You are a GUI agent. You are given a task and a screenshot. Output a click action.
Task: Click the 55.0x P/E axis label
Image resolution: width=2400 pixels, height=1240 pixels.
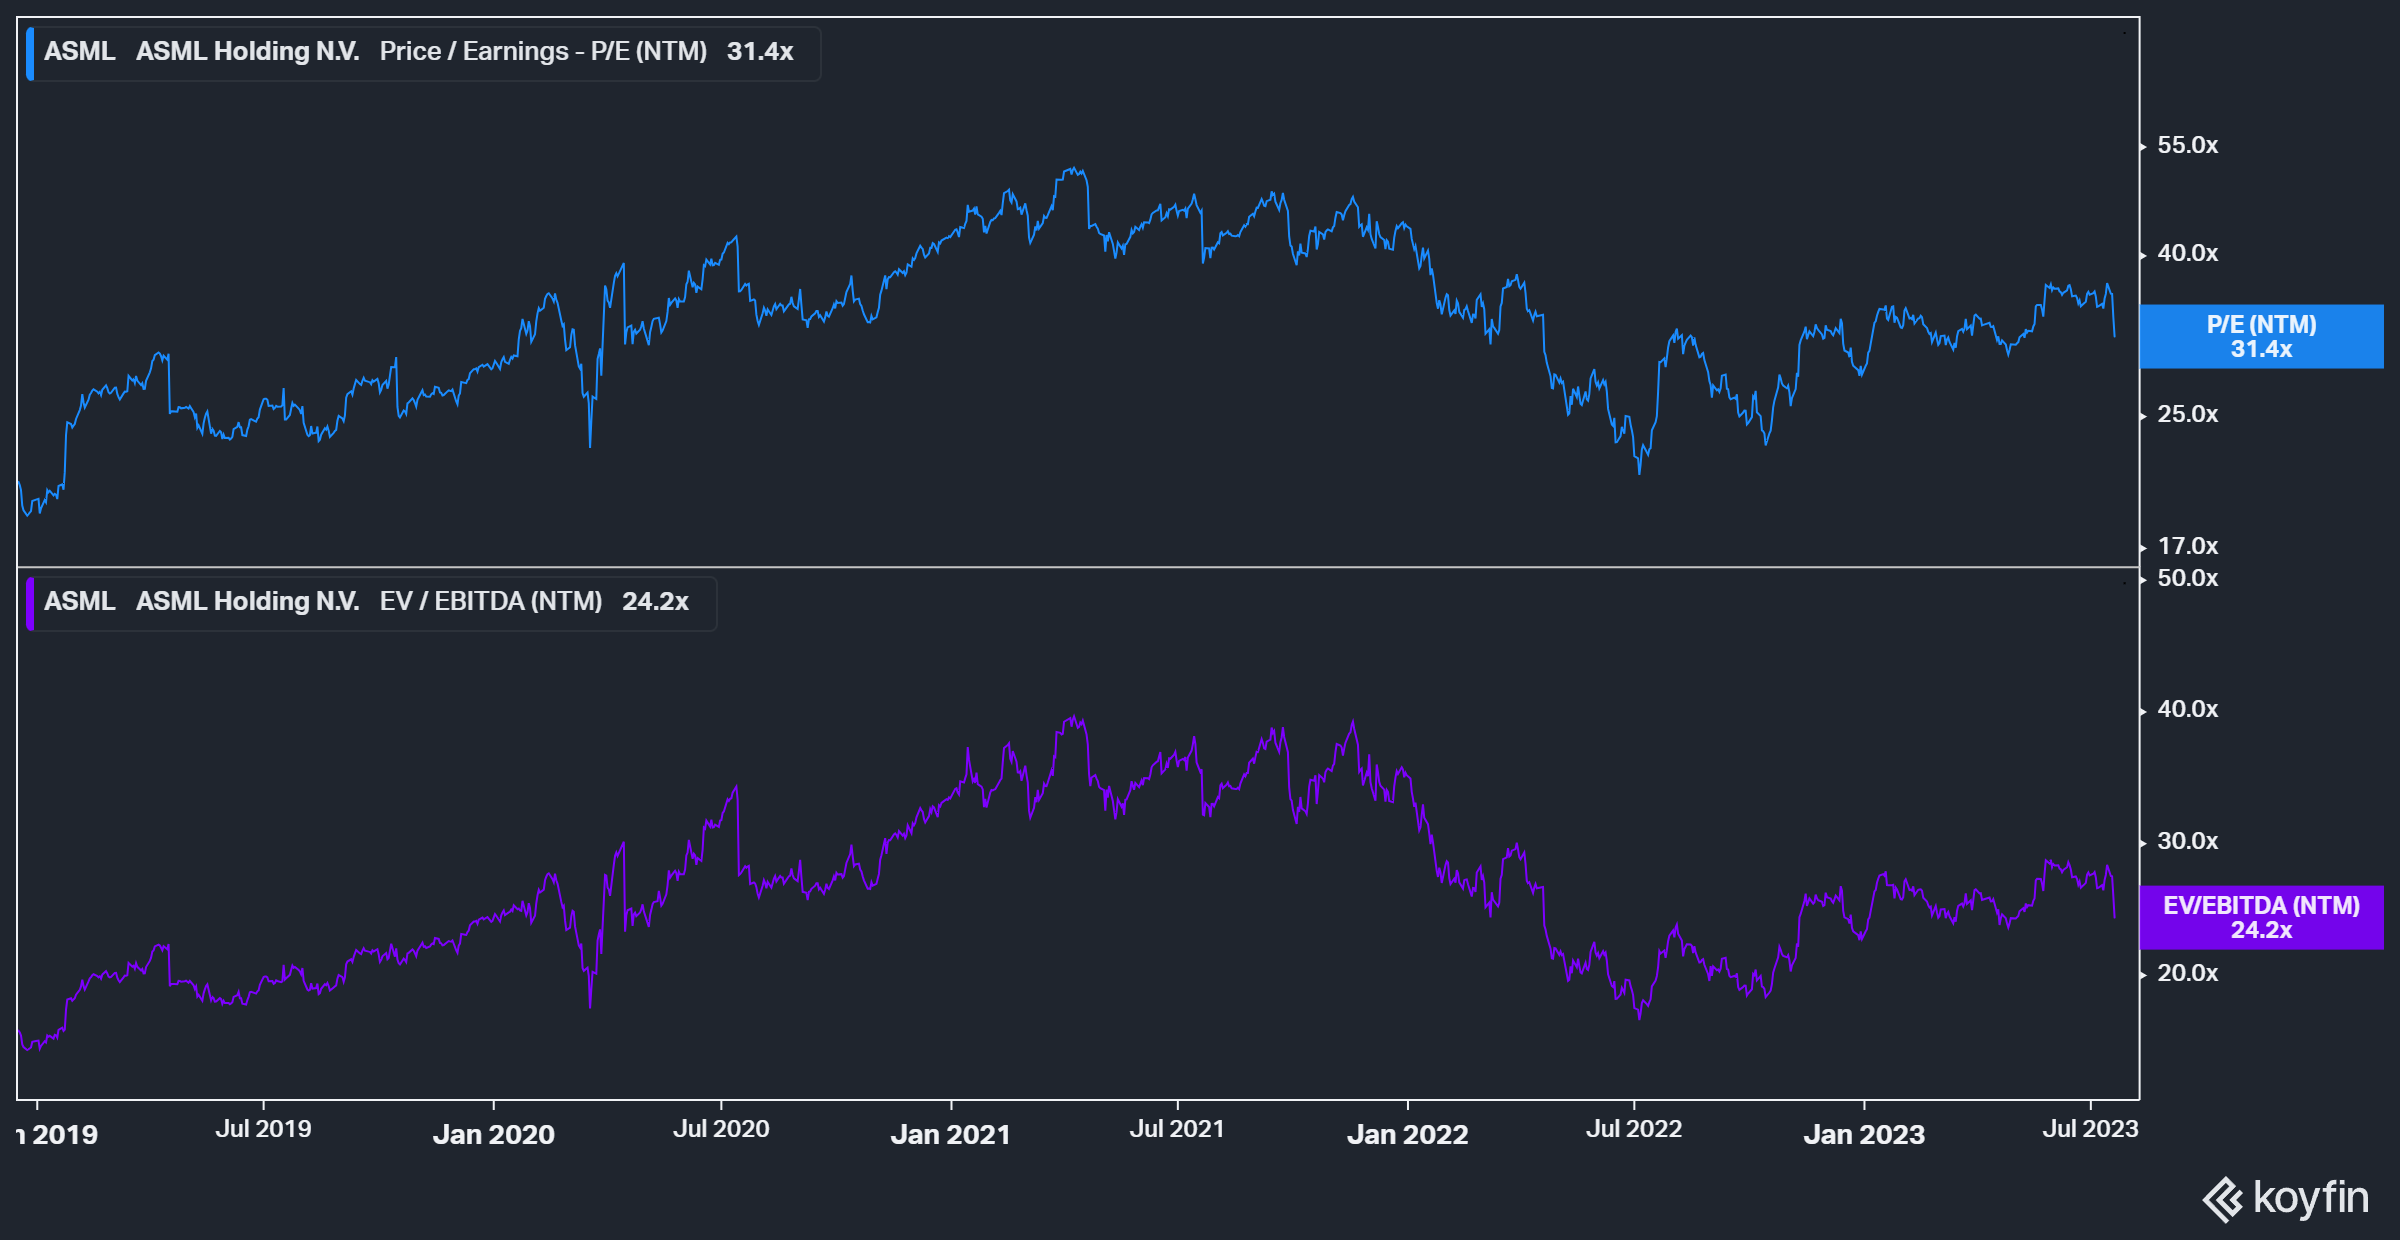2187,146
